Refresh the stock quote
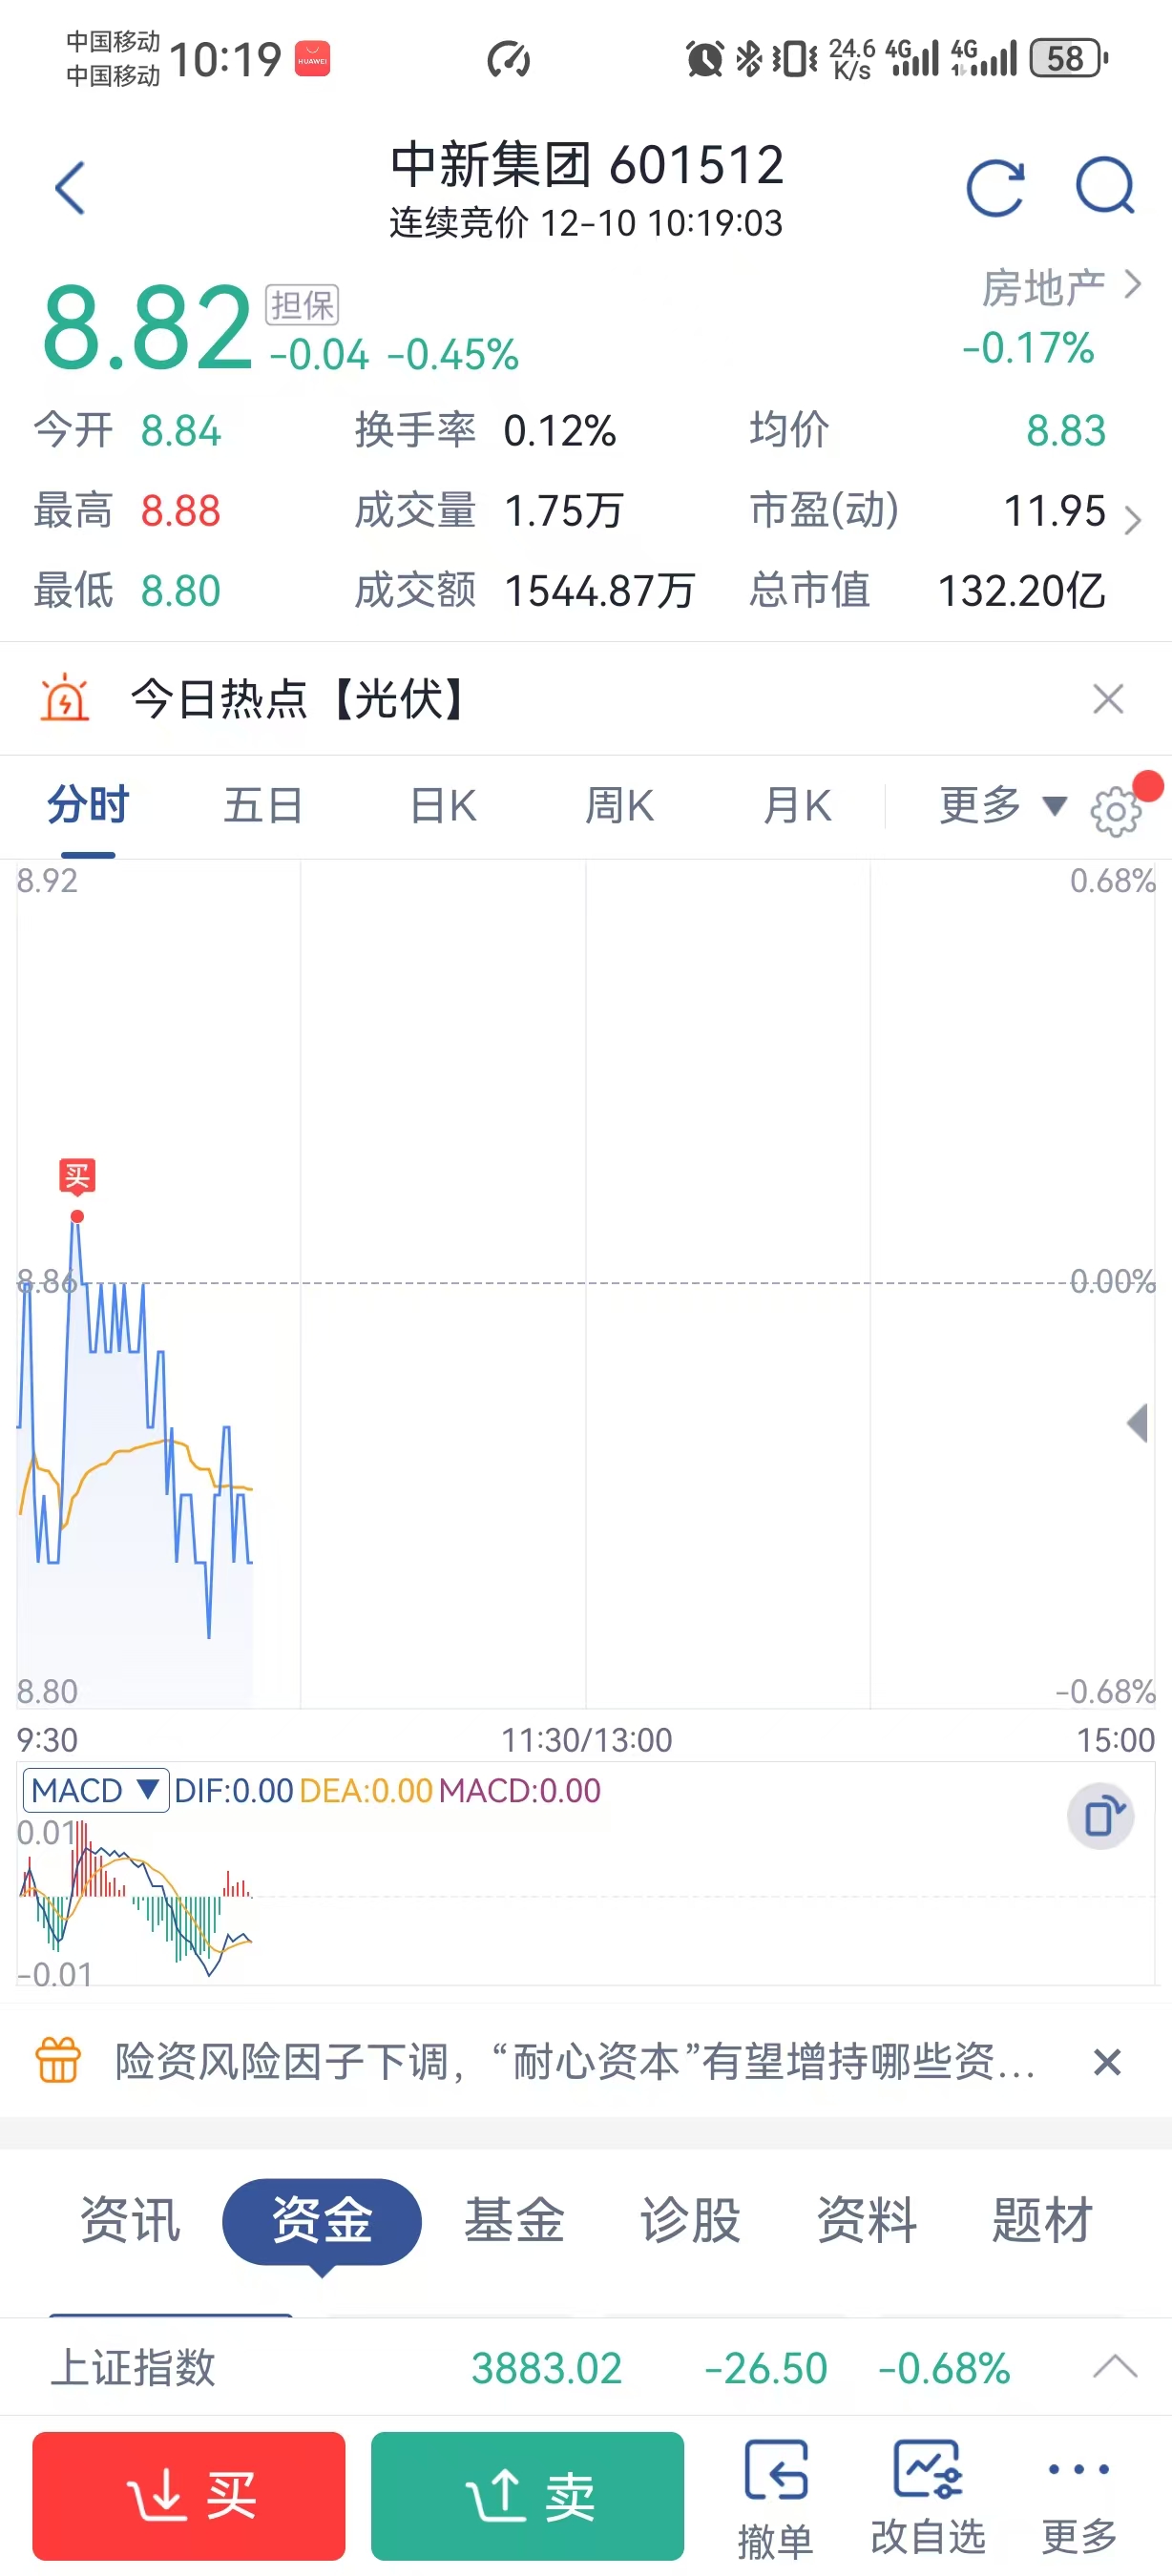 tap(995, 188)
